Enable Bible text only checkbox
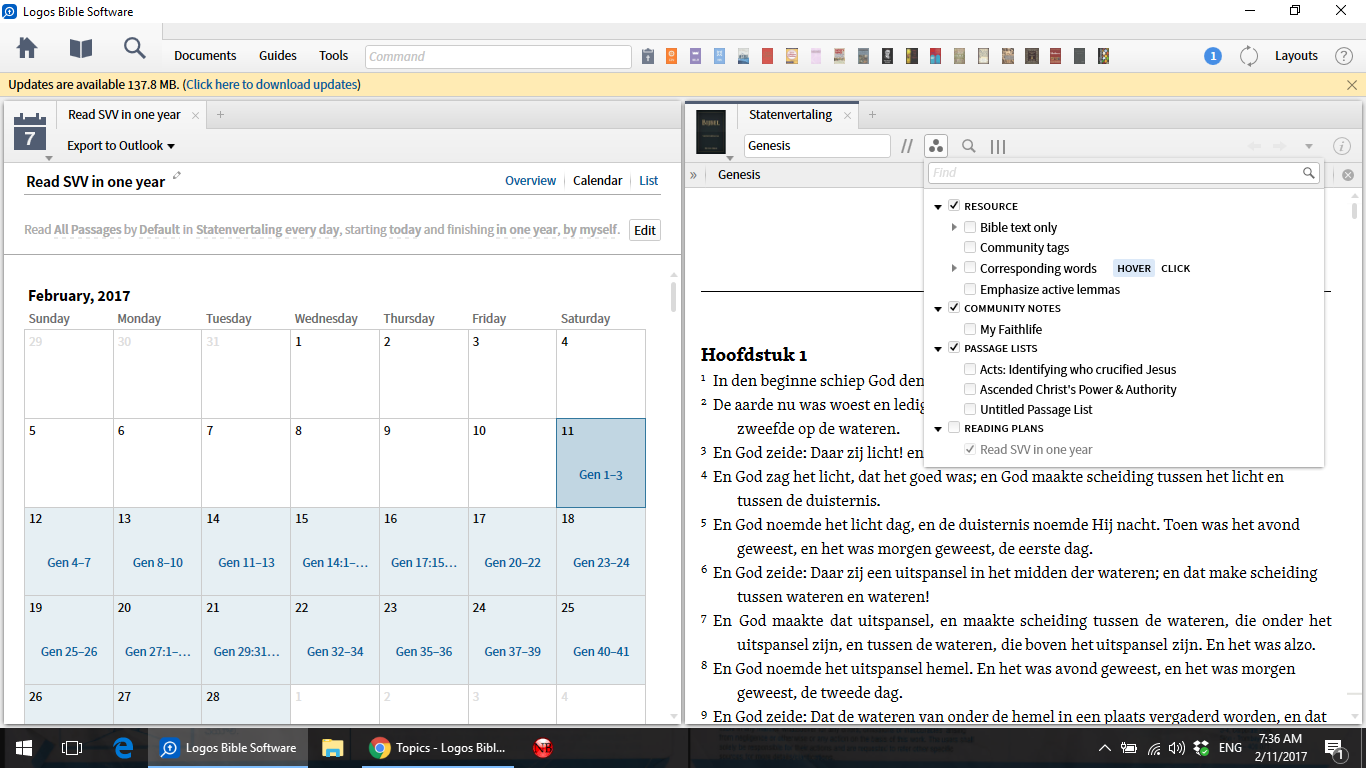Screen dimensions: 1366x768 (970, 227)
